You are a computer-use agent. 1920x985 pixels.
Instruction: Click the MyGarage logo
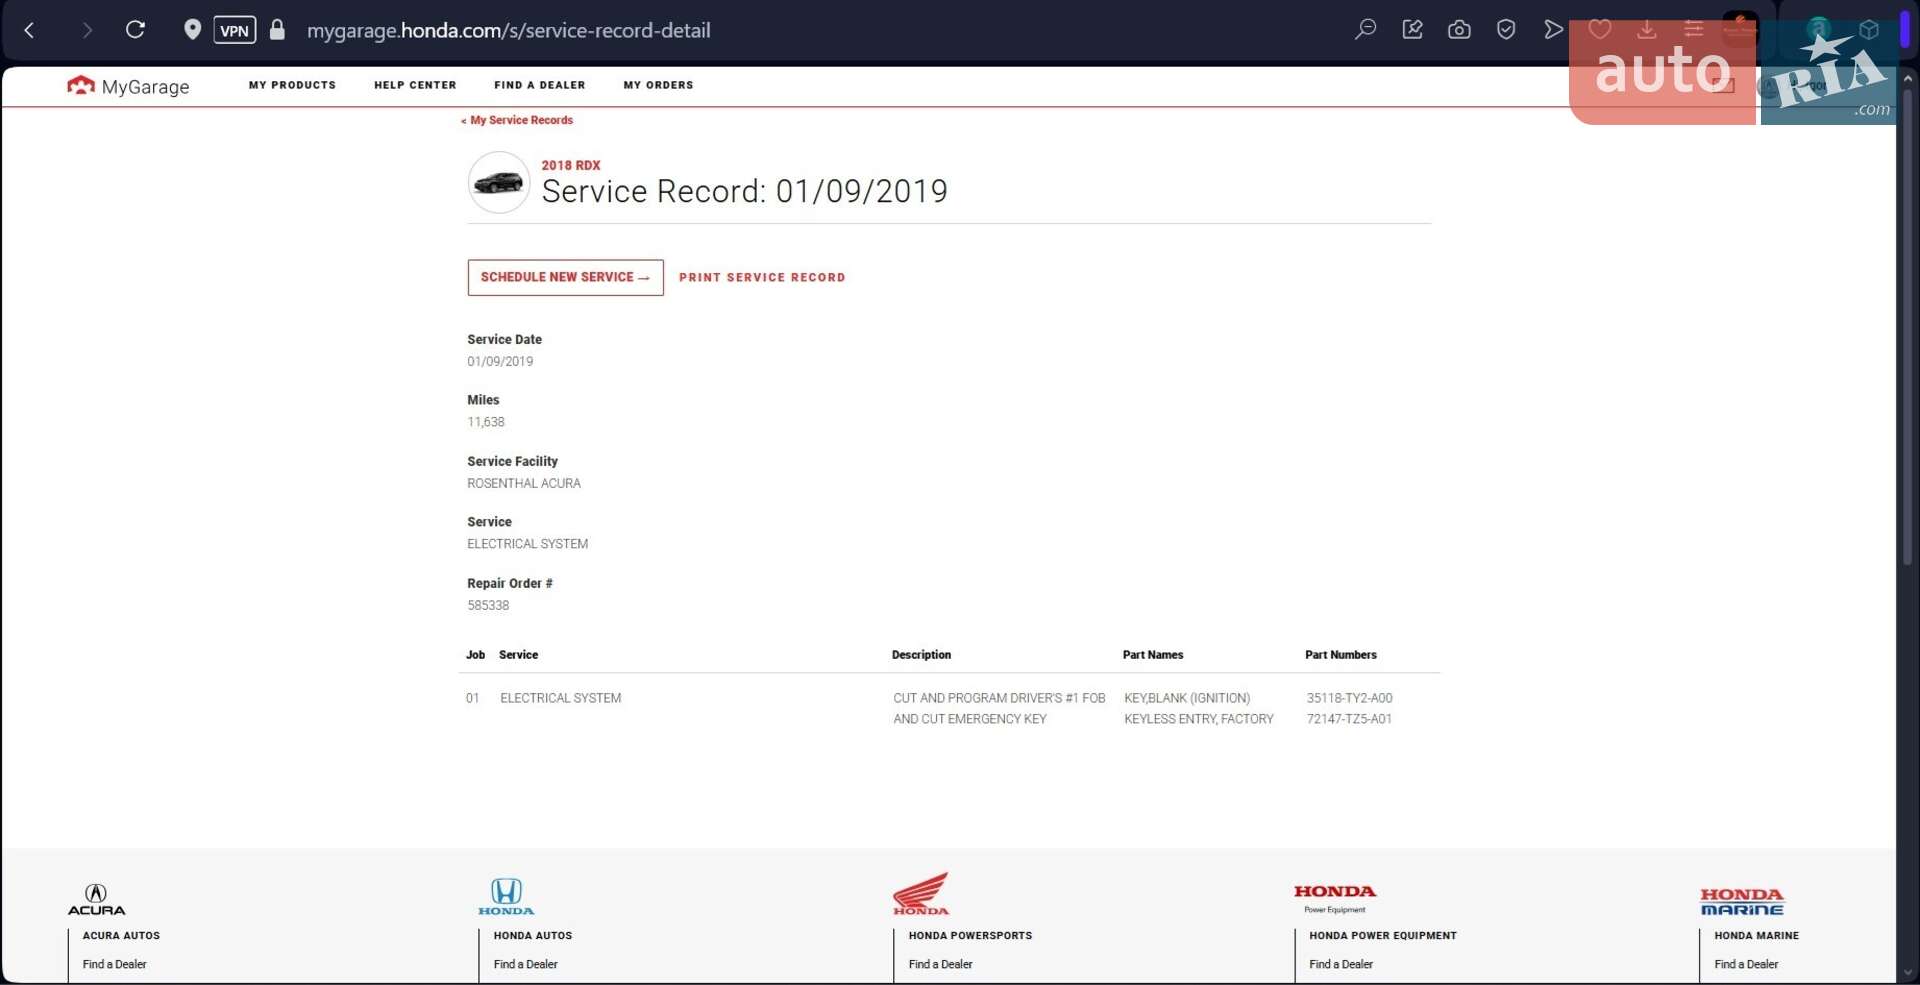[x=128, y=86]
